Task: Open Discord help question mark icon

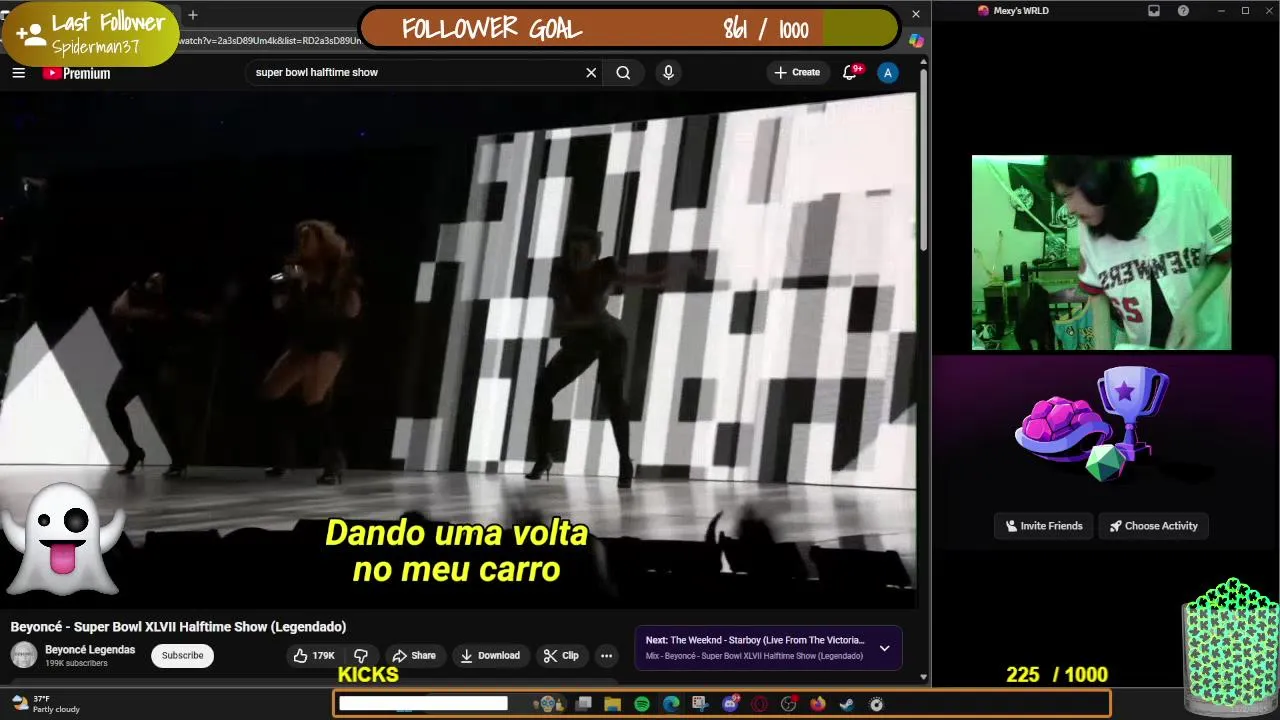Action: (1184, 11)
